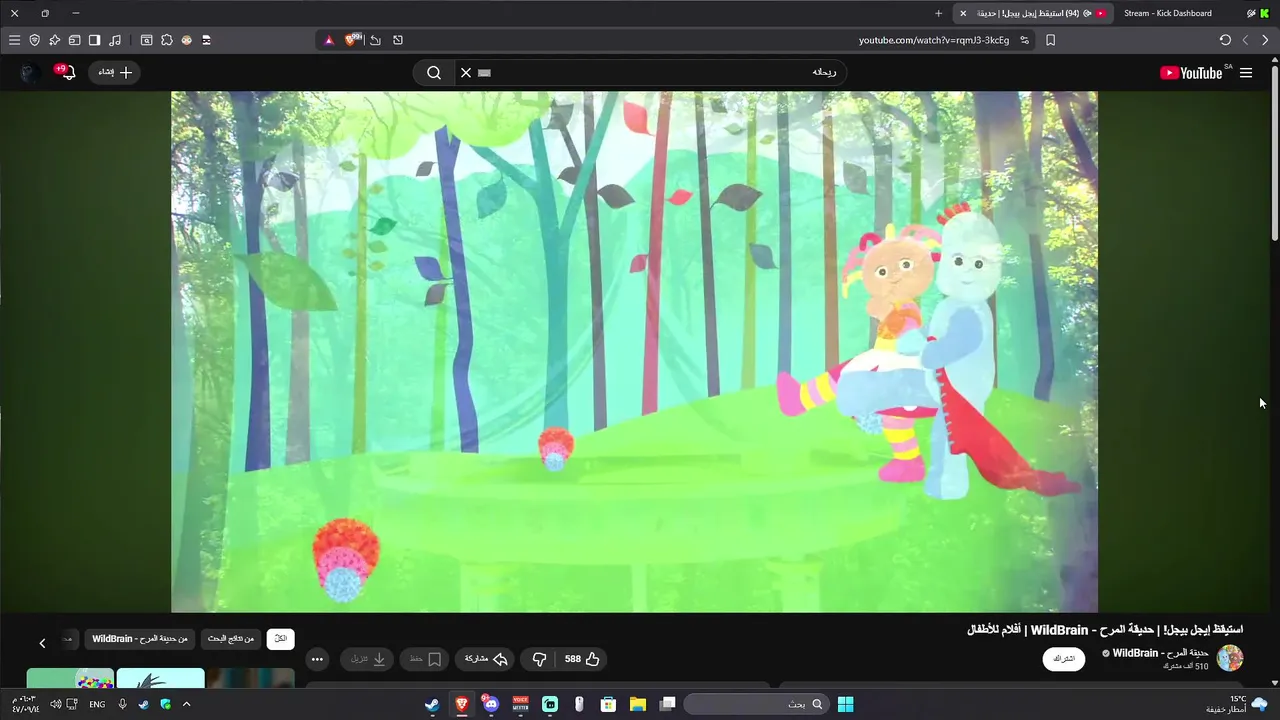Open Voicemeeter from the taskbar
1280x720 pixels.
click(x=520, y=704)
